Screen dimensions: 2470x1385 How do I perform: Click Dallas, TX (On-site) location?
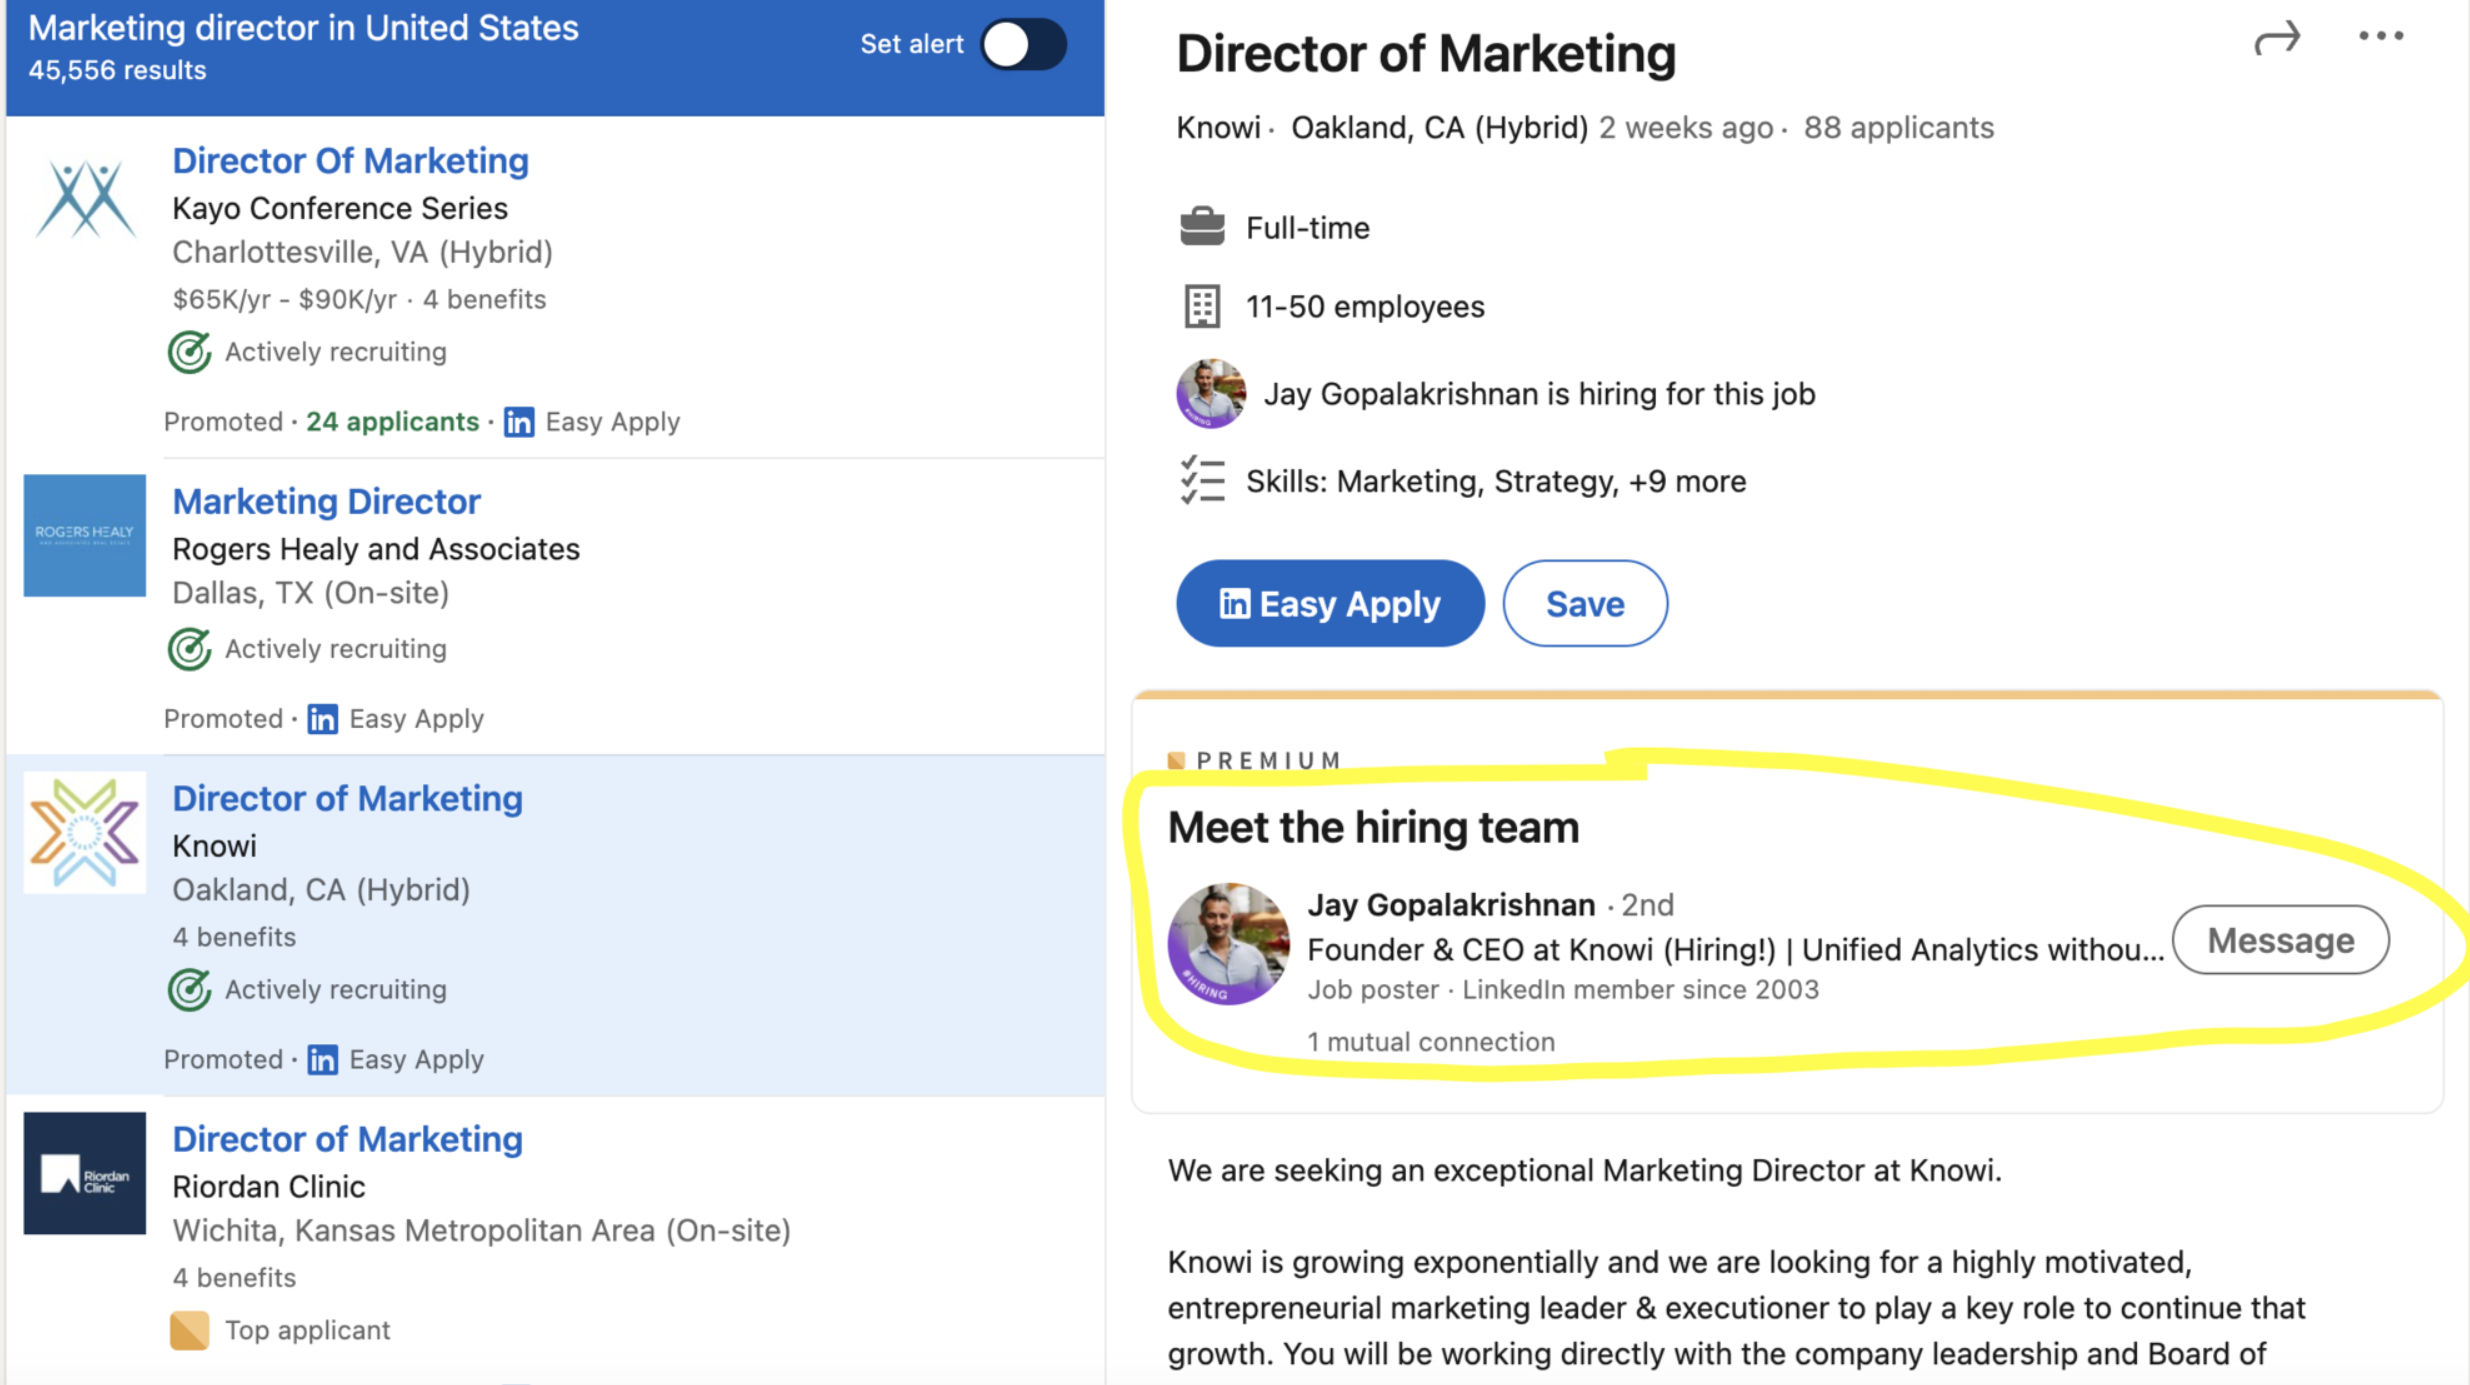[311, 593]
